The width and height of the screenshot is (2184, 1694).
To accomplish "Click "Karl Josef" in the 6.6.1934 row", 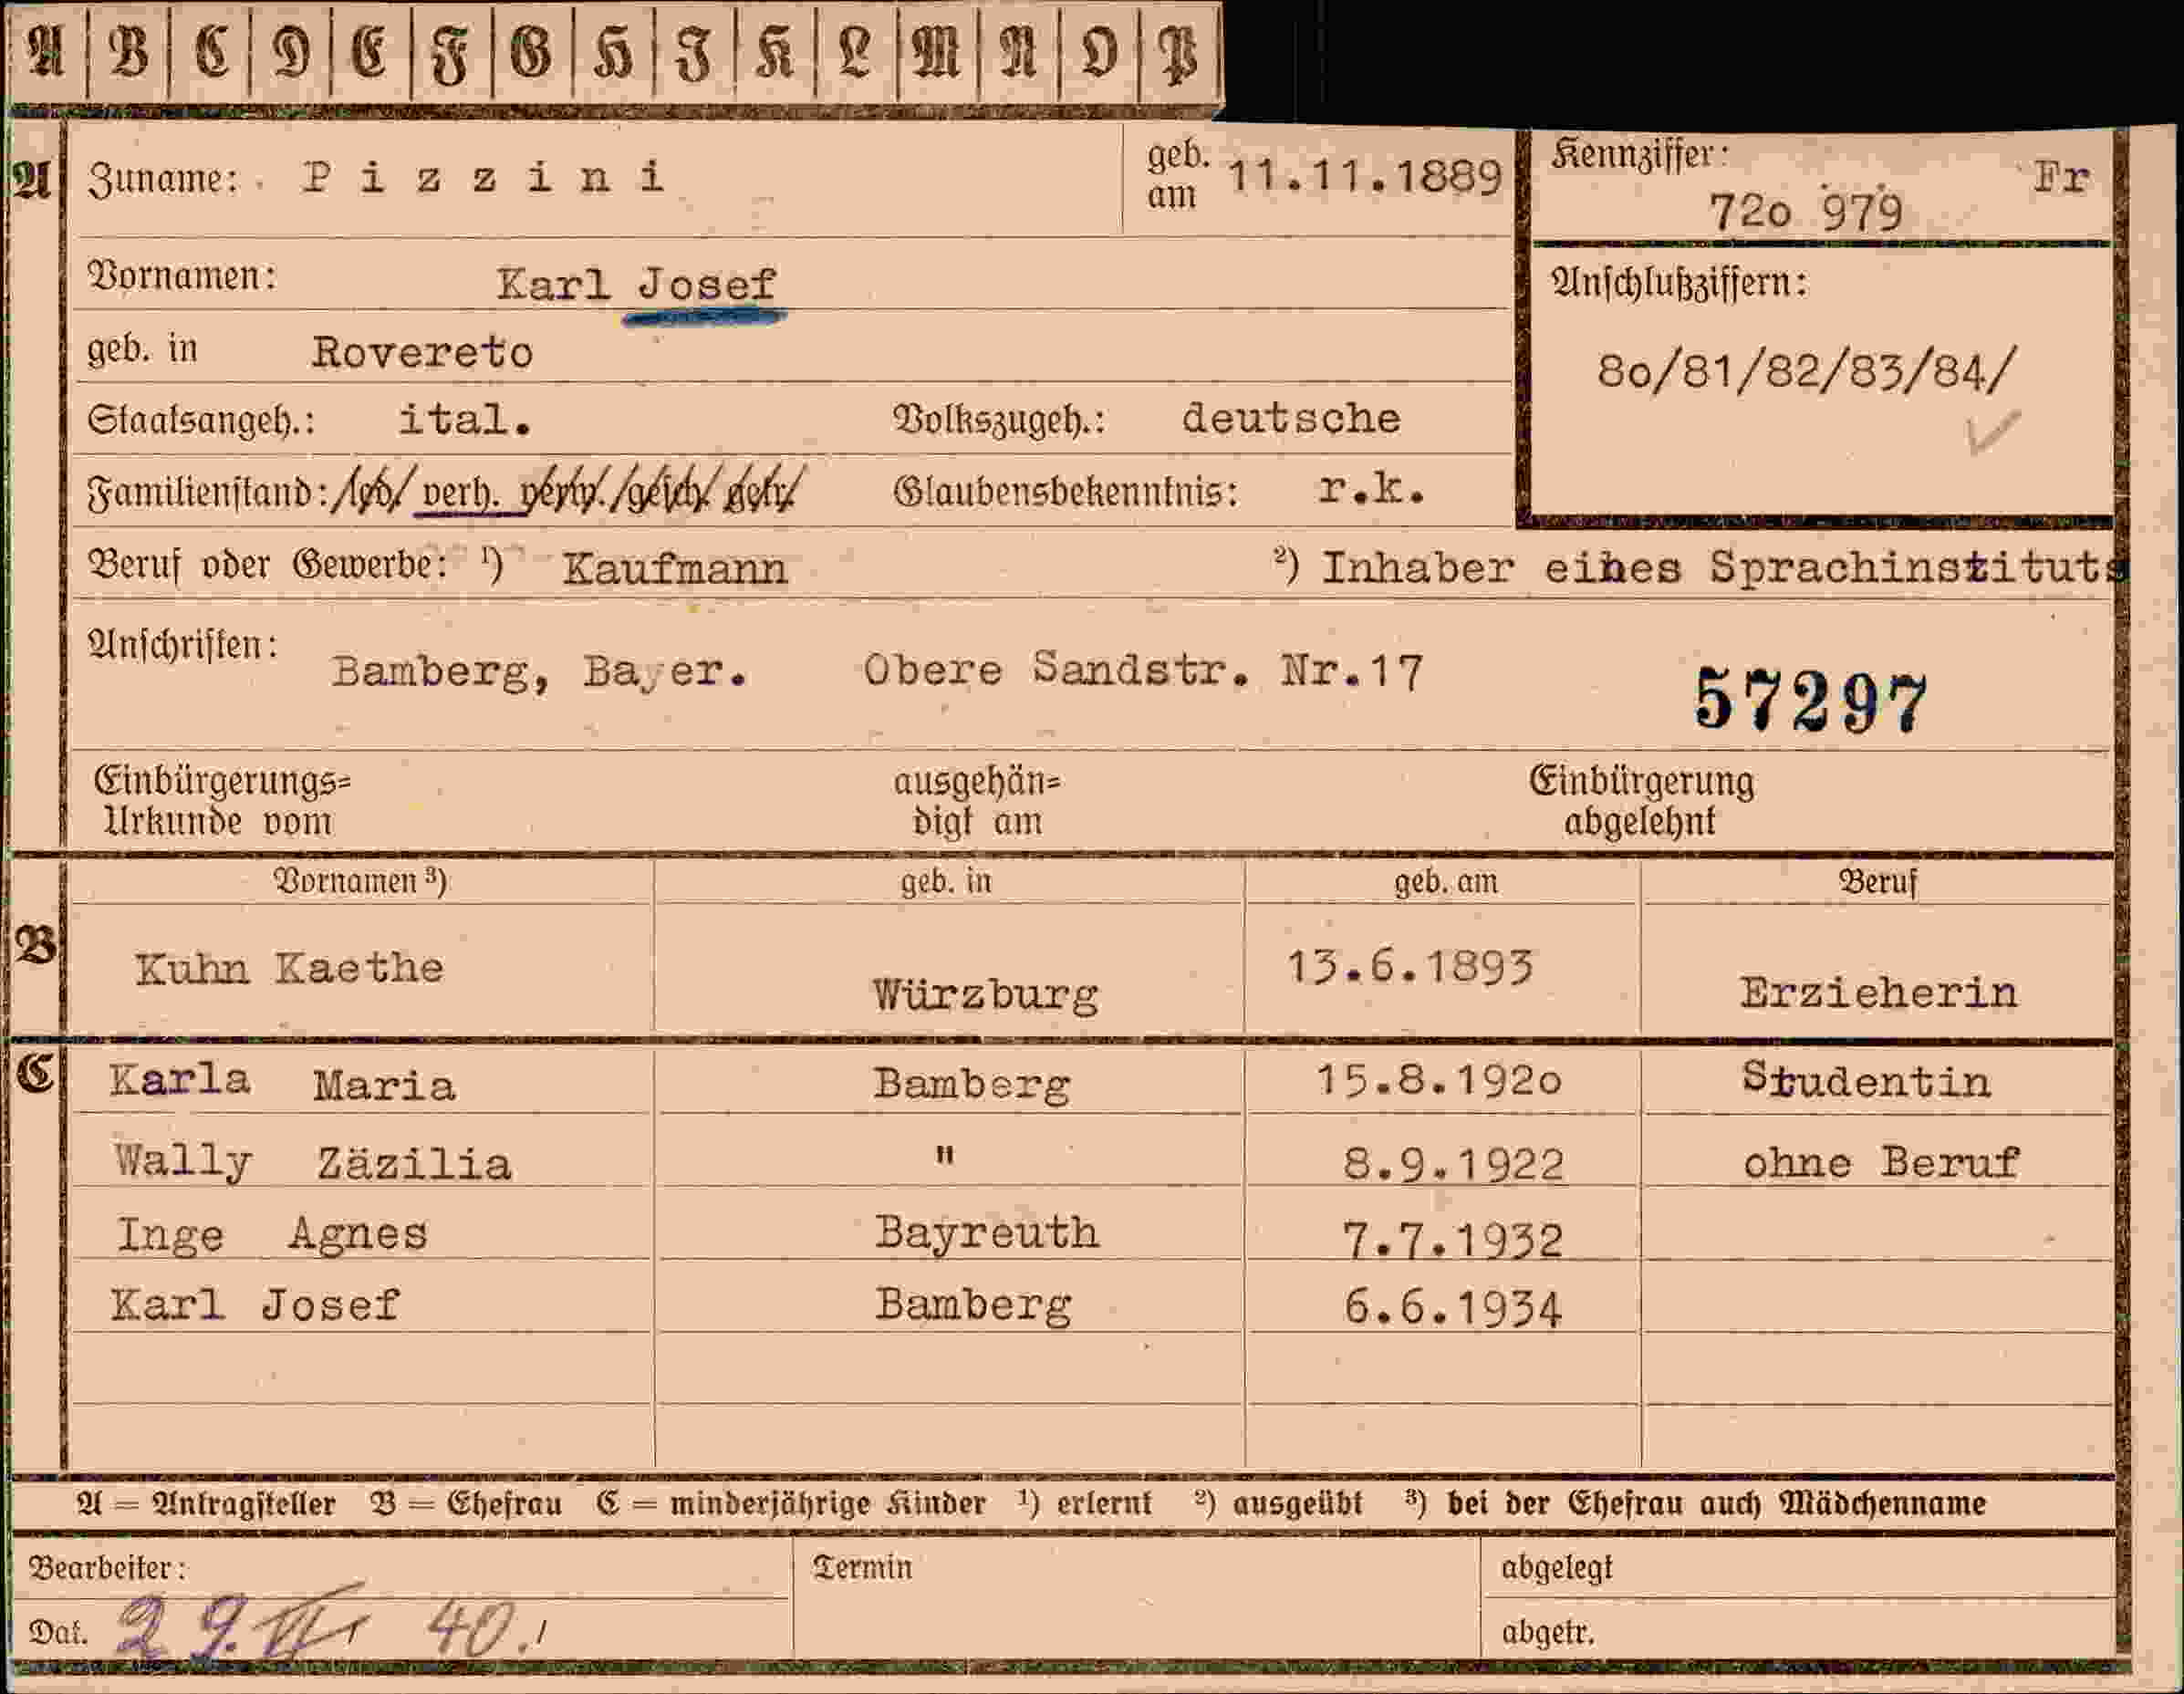I will click(x=255, y=1305).
